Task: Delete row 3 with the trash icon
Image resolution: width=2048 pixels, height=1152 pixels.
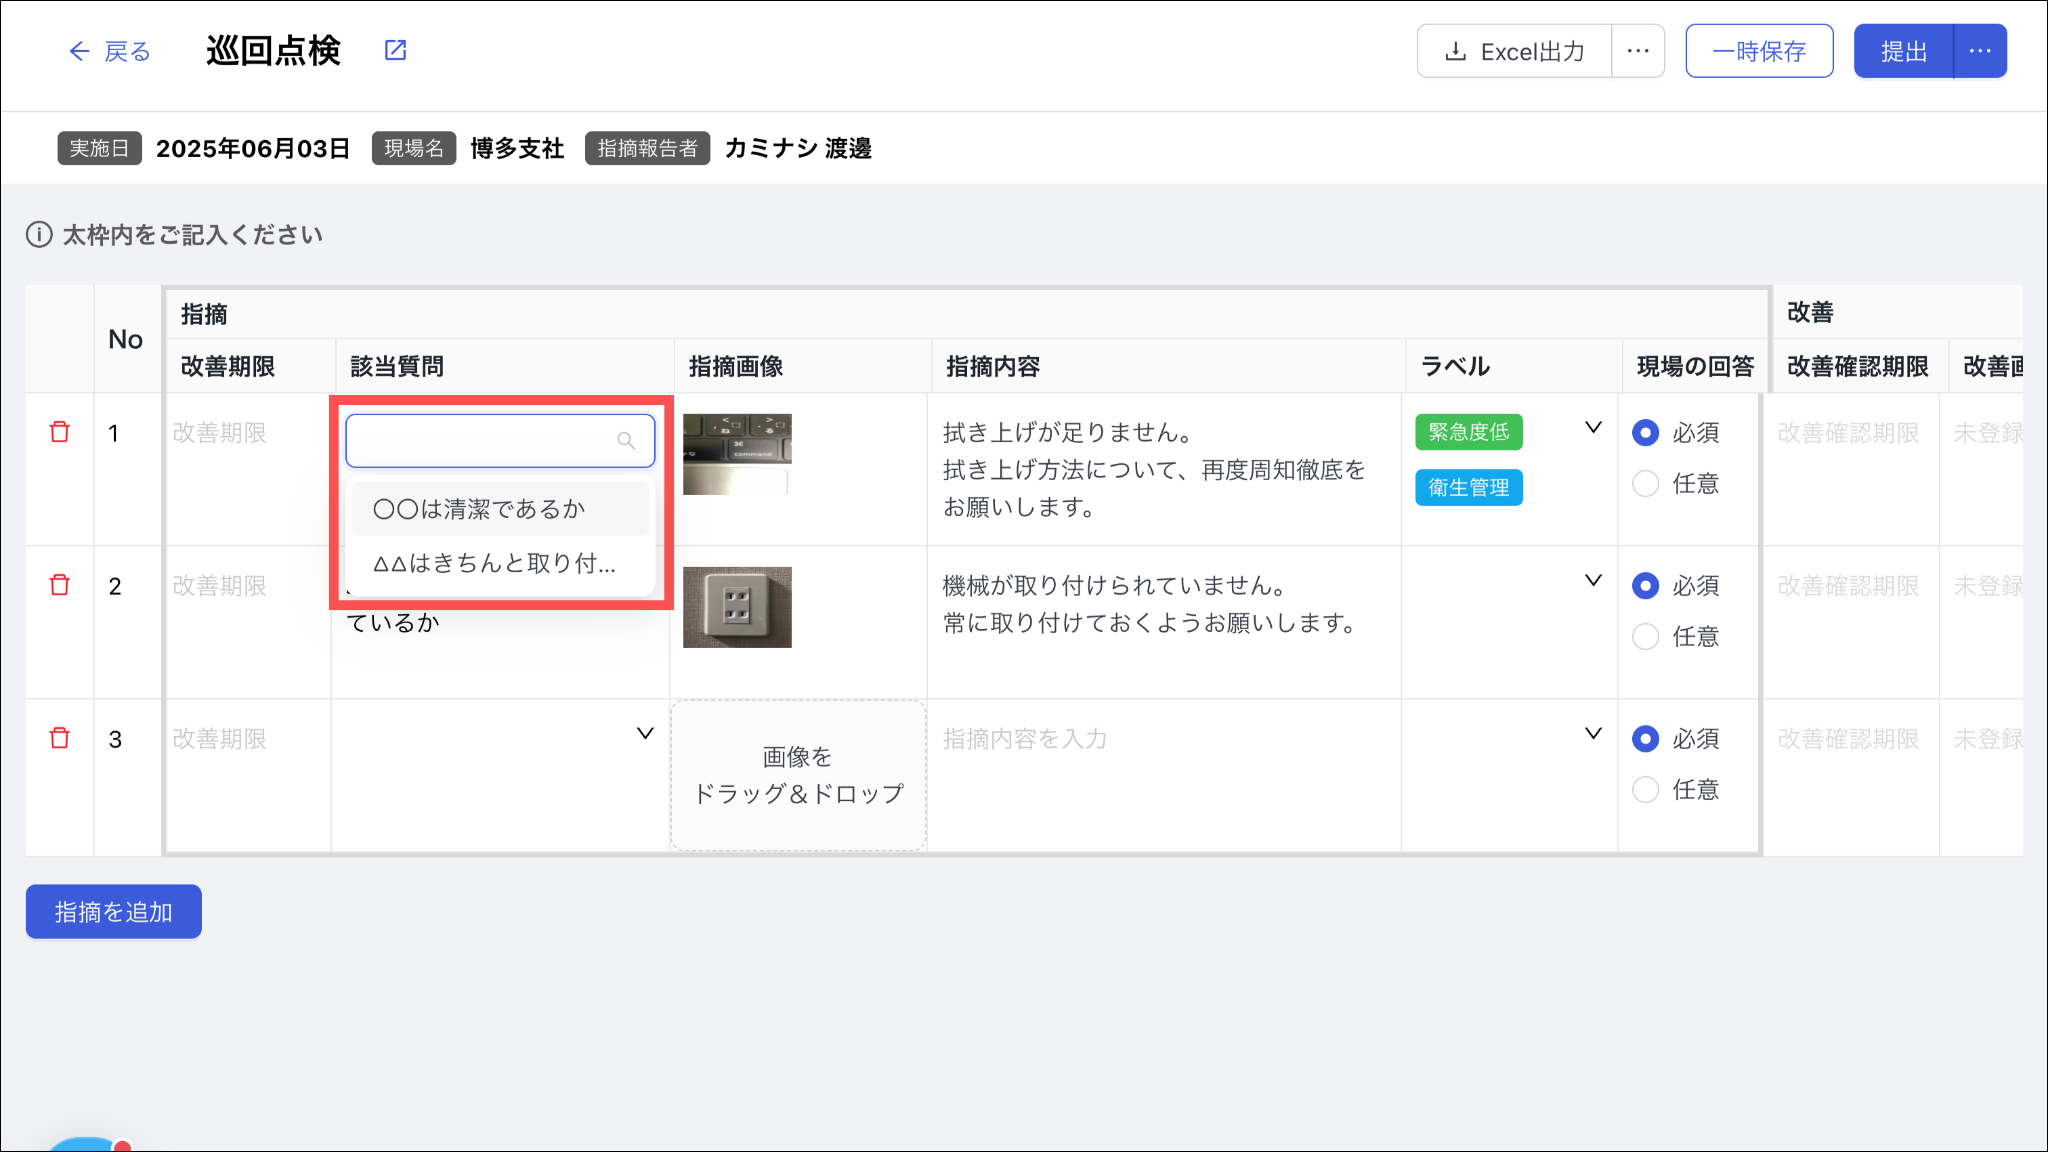Action: pyautogui.click(x=60, y=738)
